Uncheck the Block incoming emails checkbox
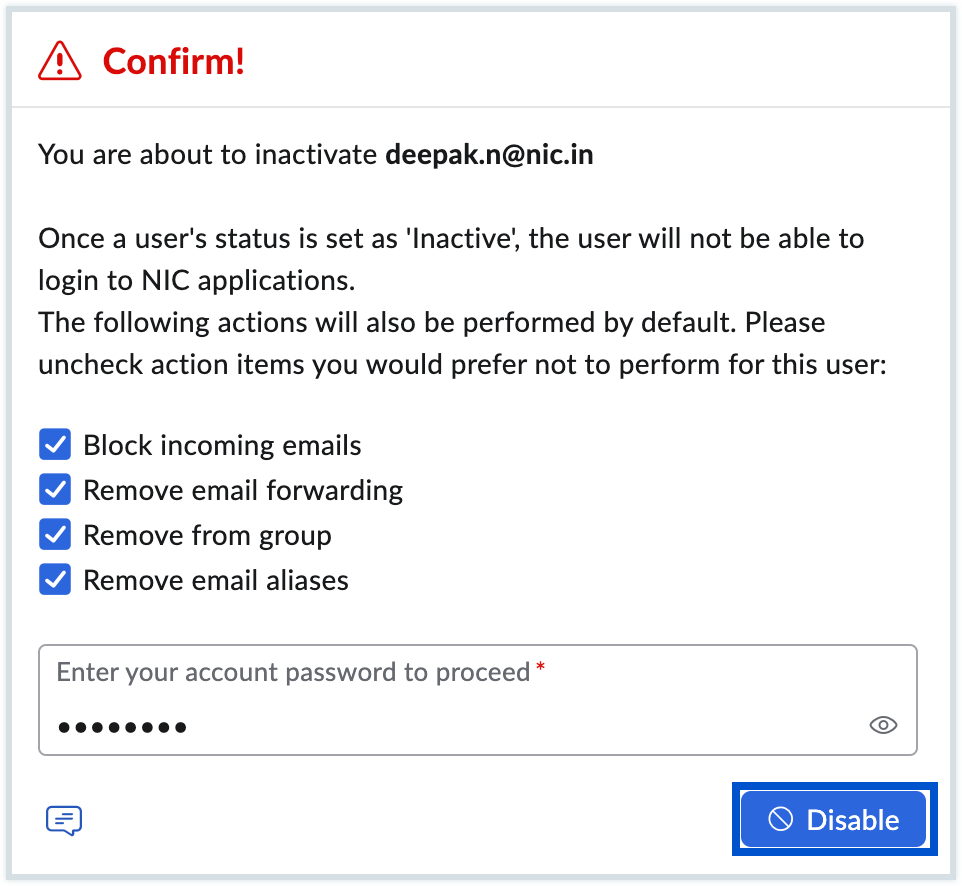 point(55,444)
